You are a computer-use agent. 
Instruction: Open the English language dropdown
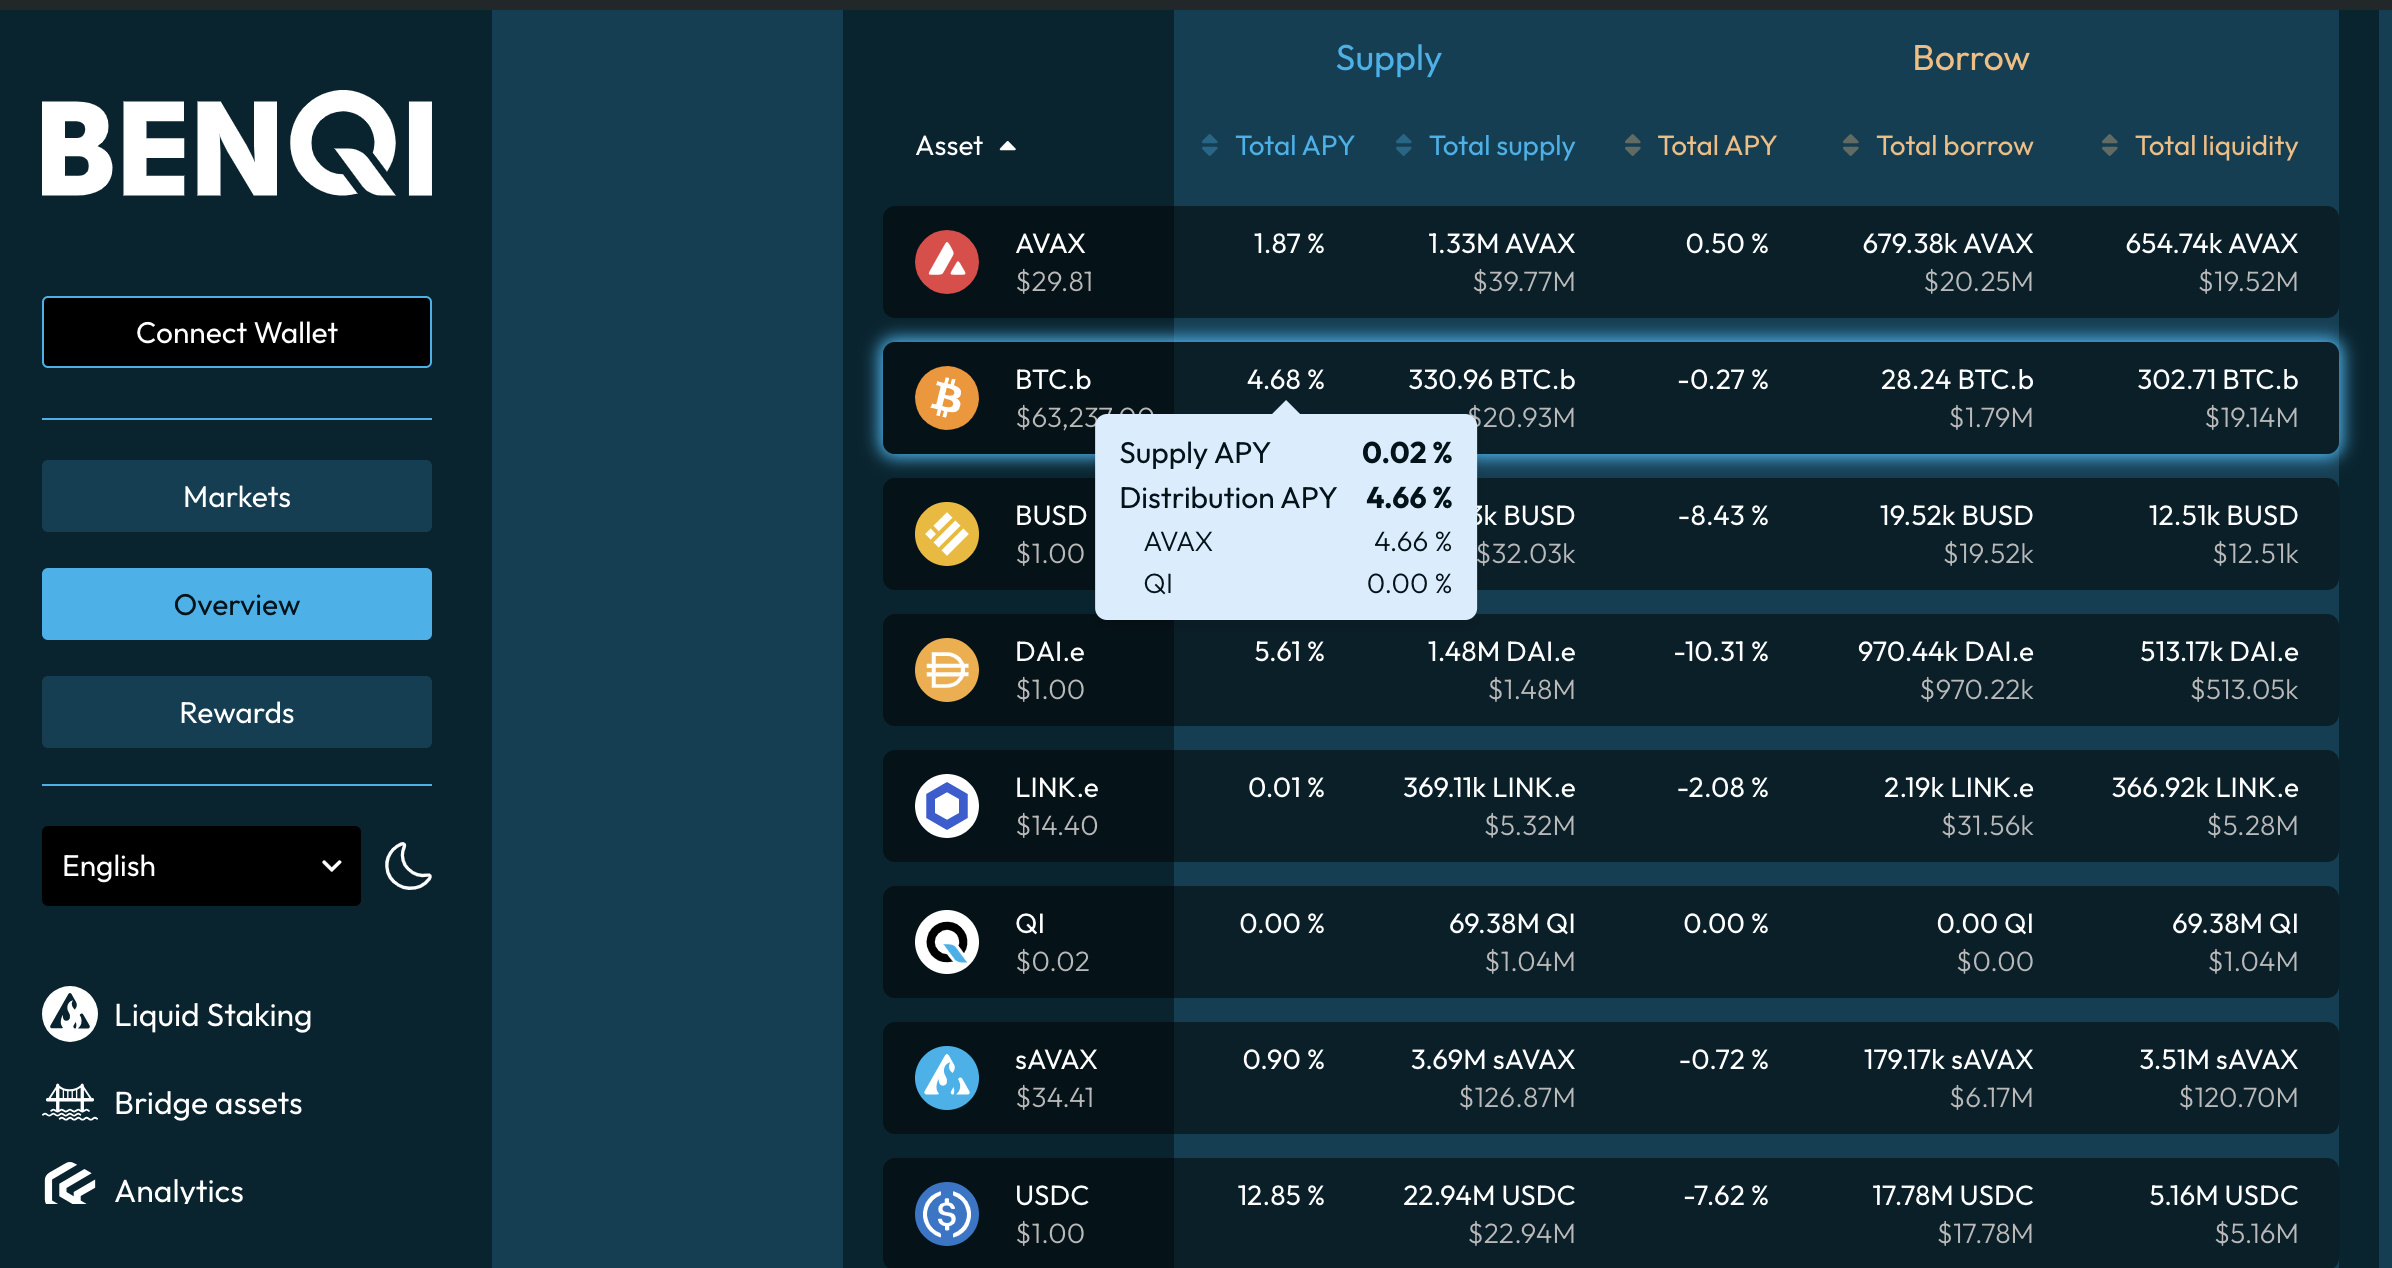point(201,866)
